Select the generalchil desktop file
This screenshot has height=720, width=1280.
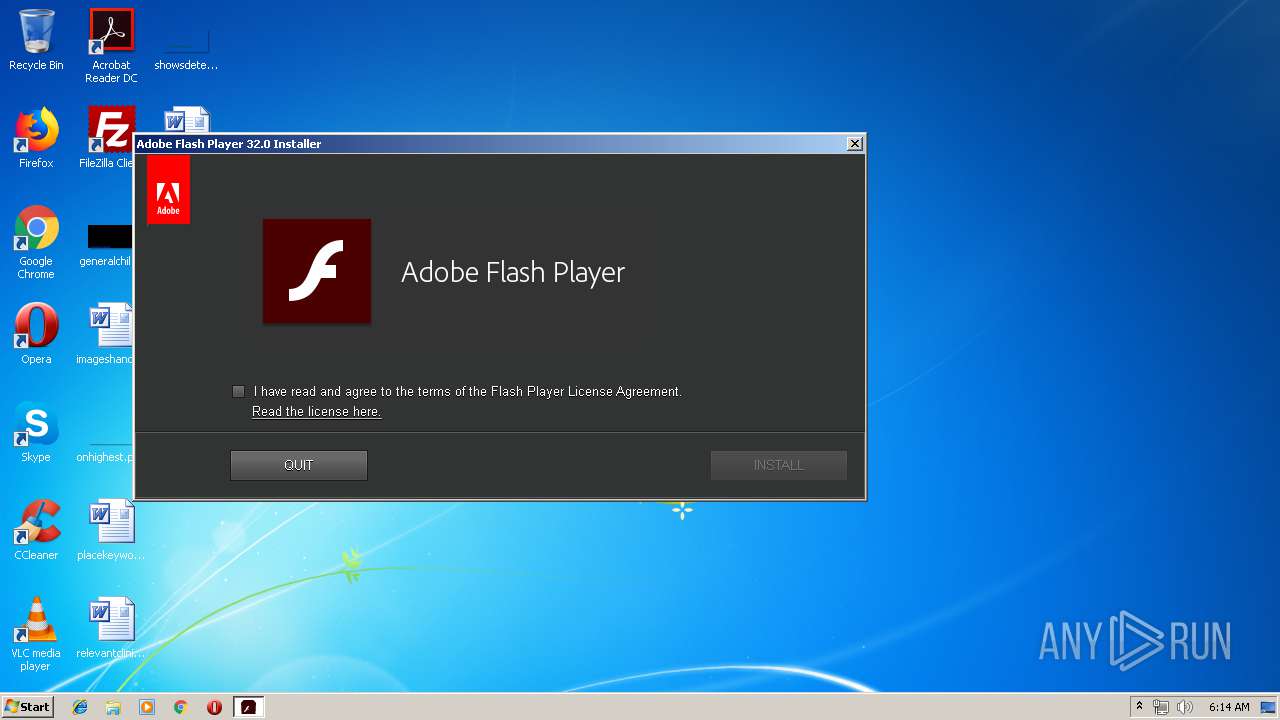106,245
